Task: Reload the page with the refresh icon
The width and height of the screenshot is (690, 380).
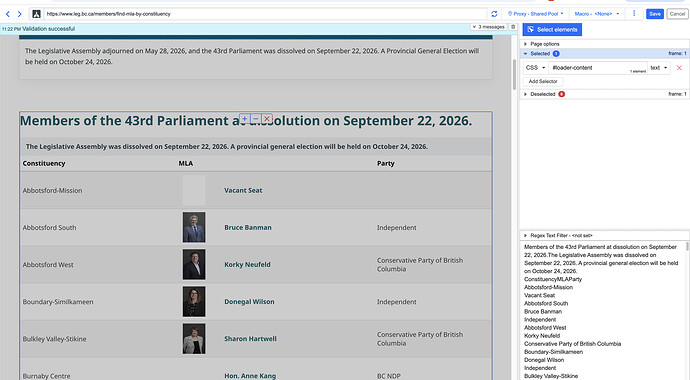Action: (x=494, y=14)
